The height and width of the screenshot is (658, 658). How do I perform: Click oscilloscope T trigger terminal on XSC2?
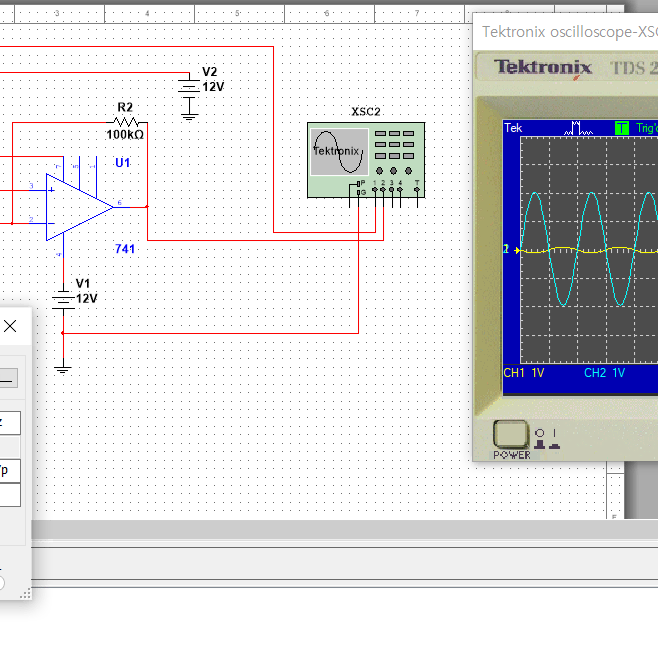pos(417,190)
